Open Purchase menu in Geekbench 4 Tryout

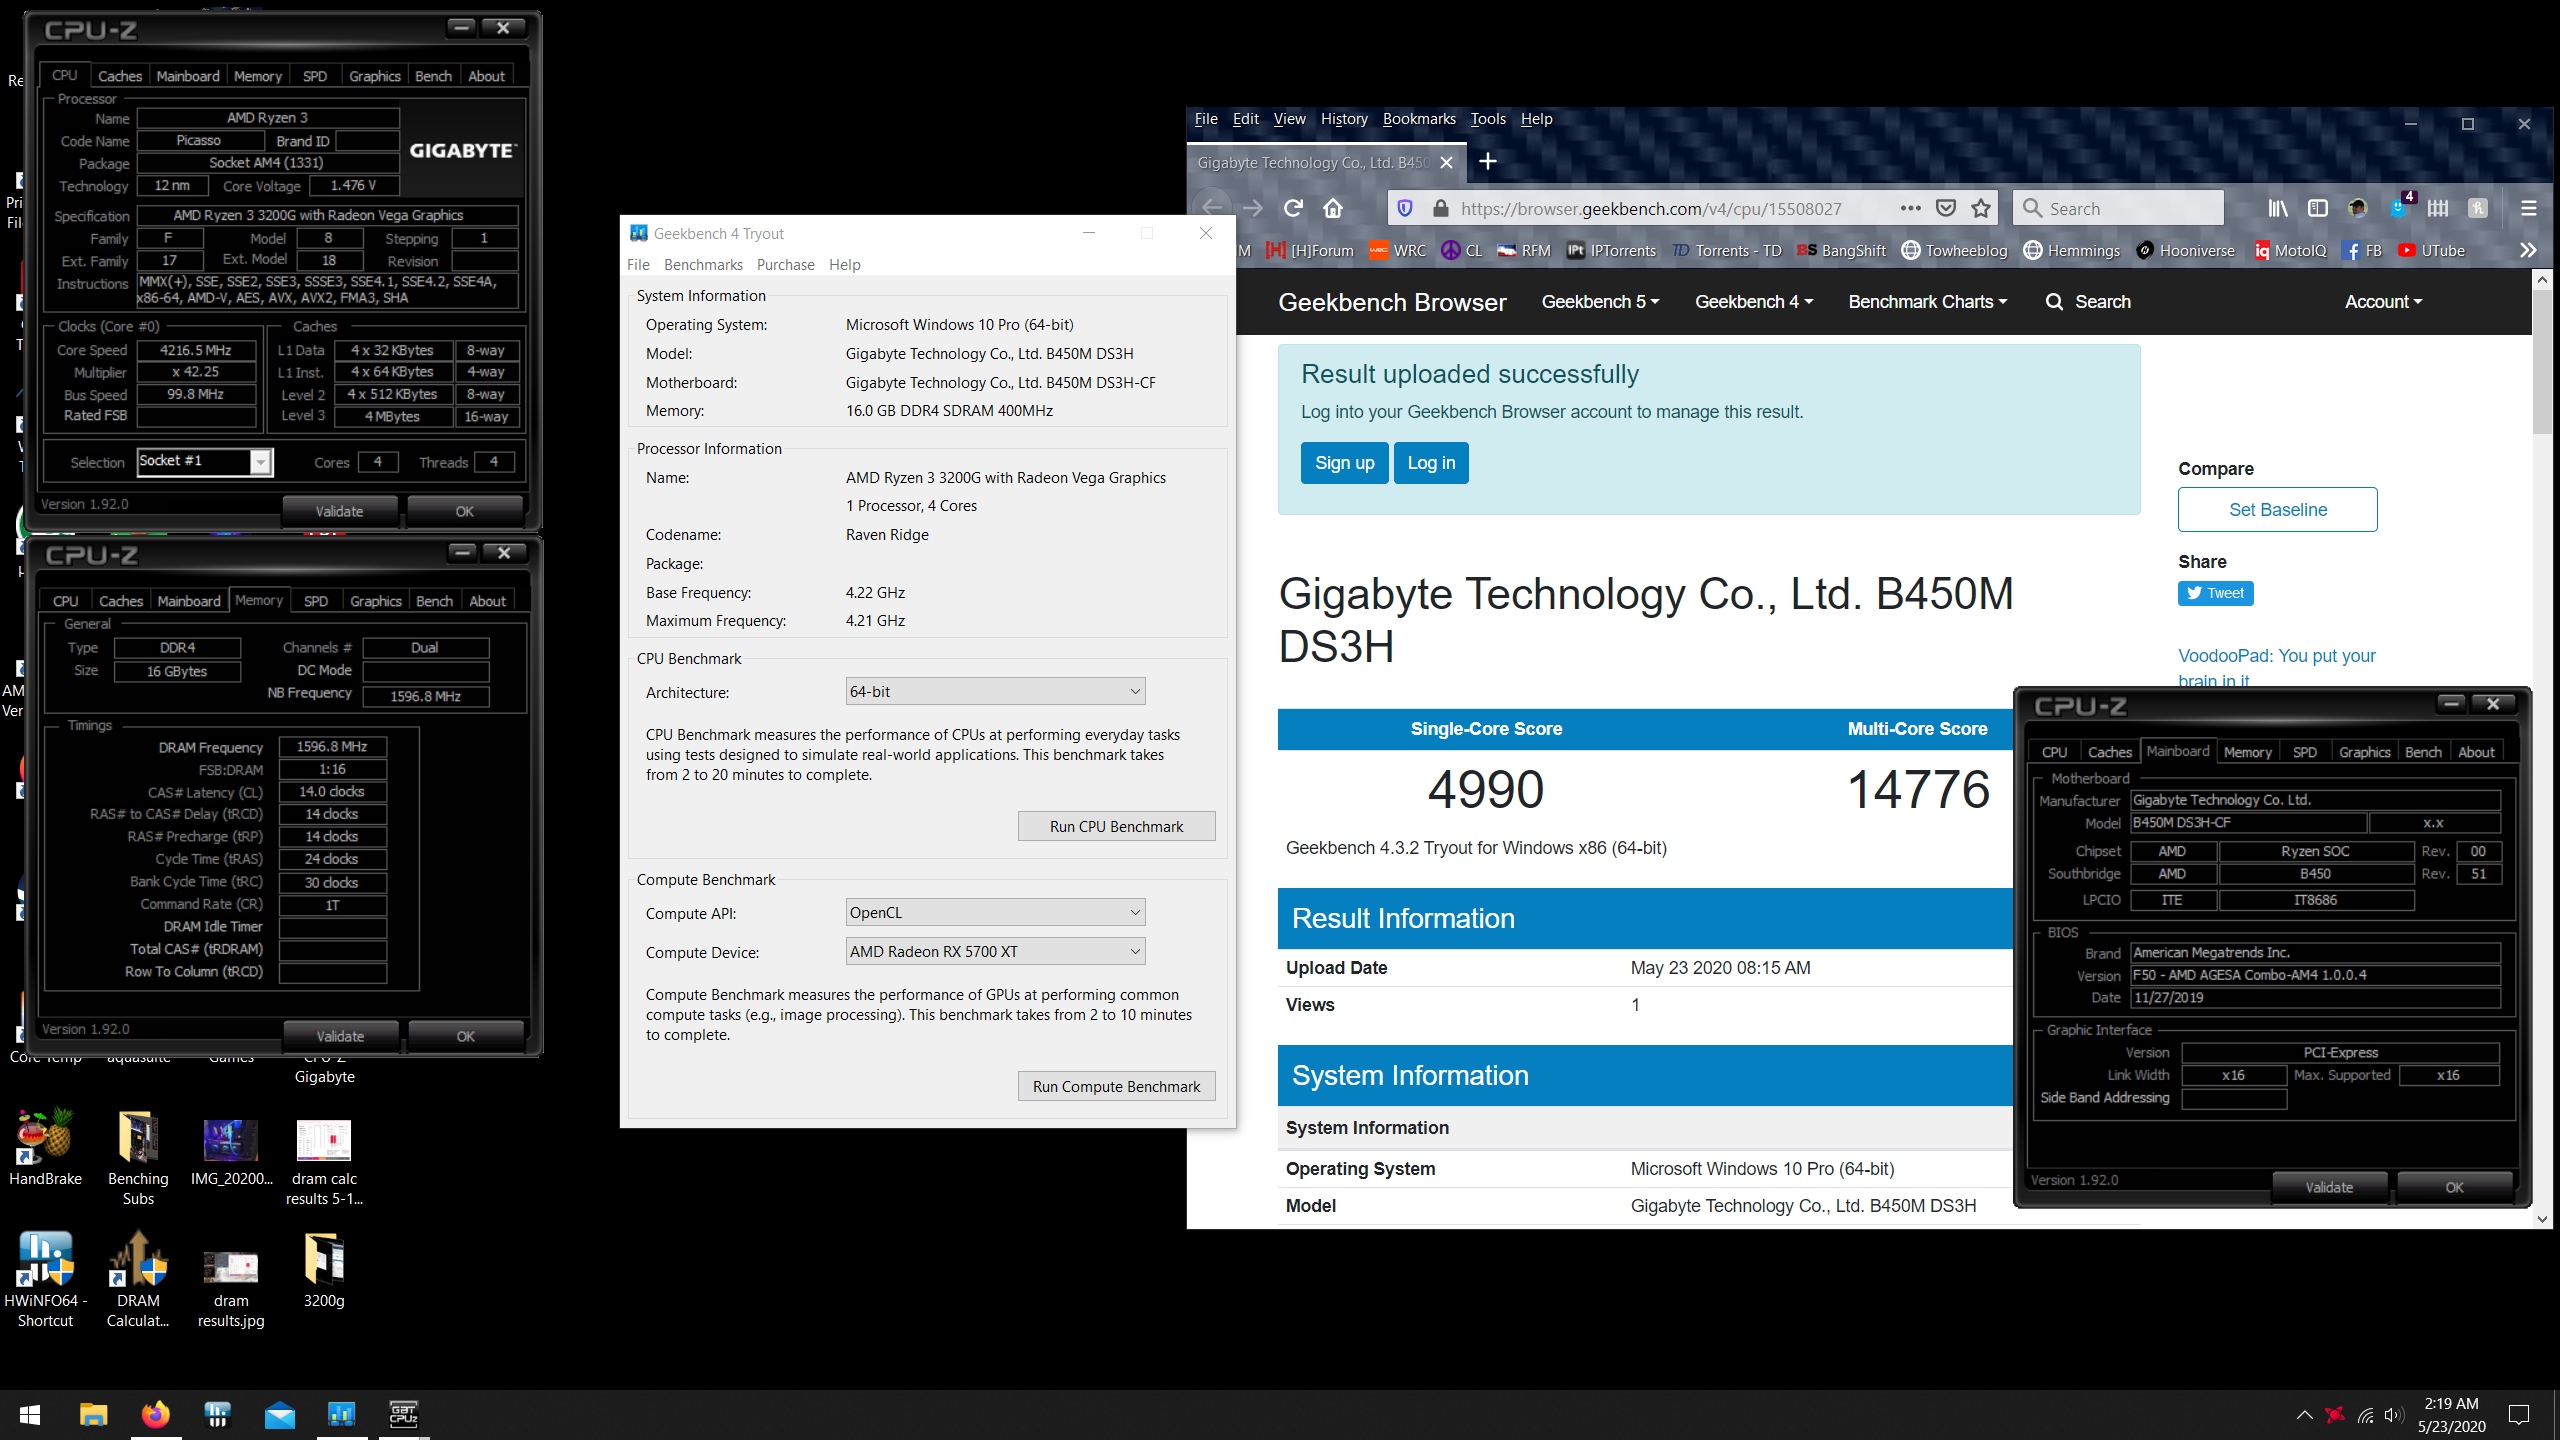785,265
